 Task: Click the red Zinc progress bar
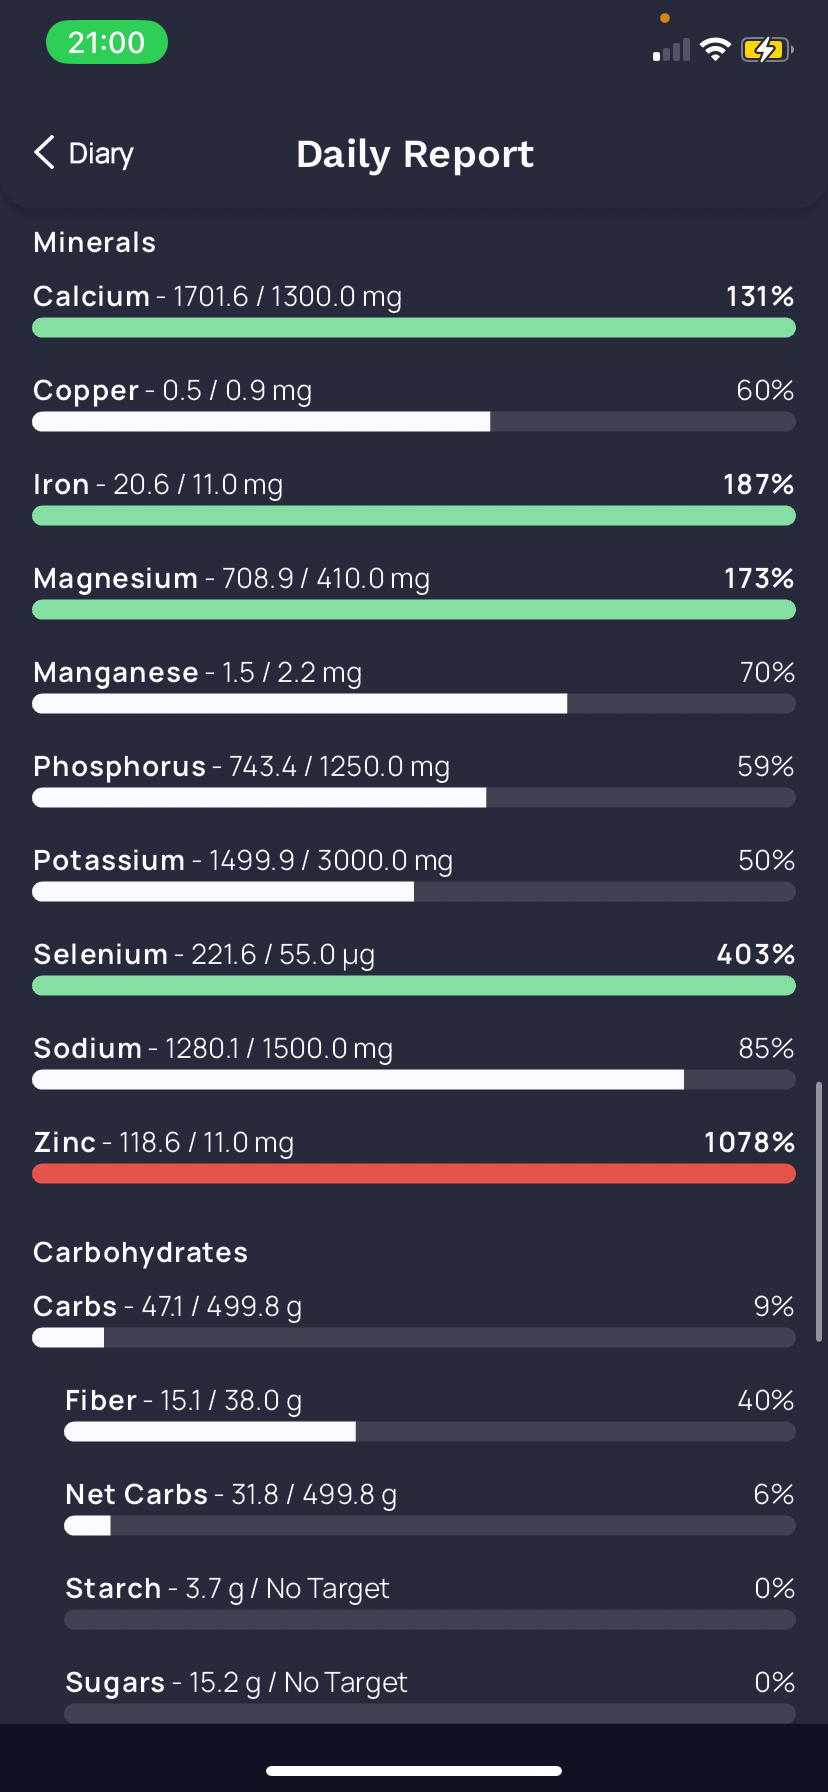click(414, 1173)
